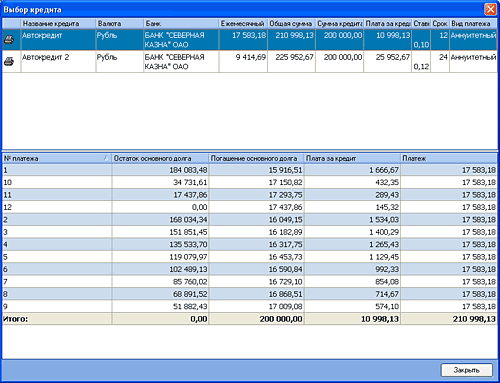
Task: Click the Срок column header
Action: 440,24
